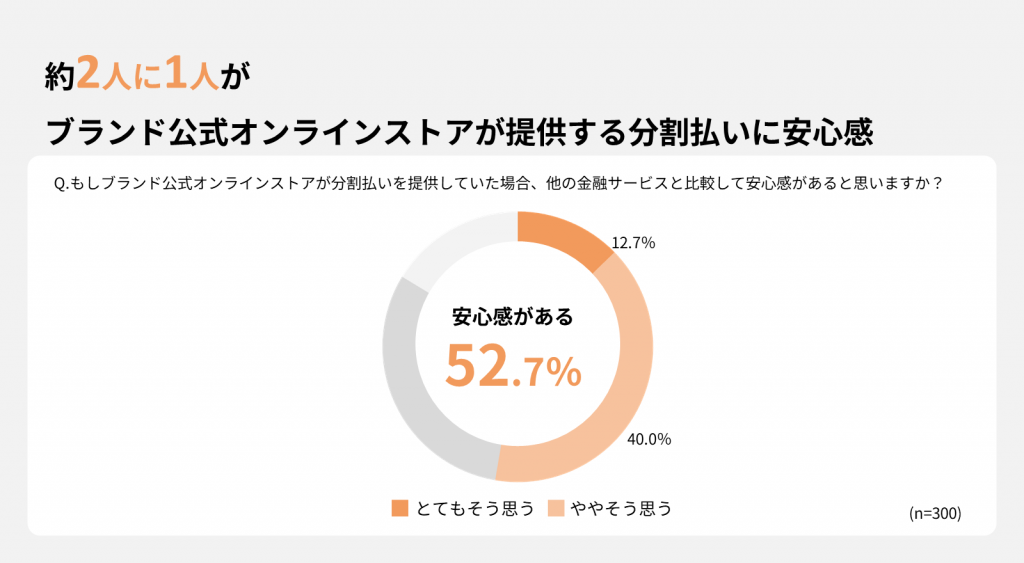This screenshot has height=563, width=1024.
Task: Click the large 52.7% center value
Action: point(513,367)
